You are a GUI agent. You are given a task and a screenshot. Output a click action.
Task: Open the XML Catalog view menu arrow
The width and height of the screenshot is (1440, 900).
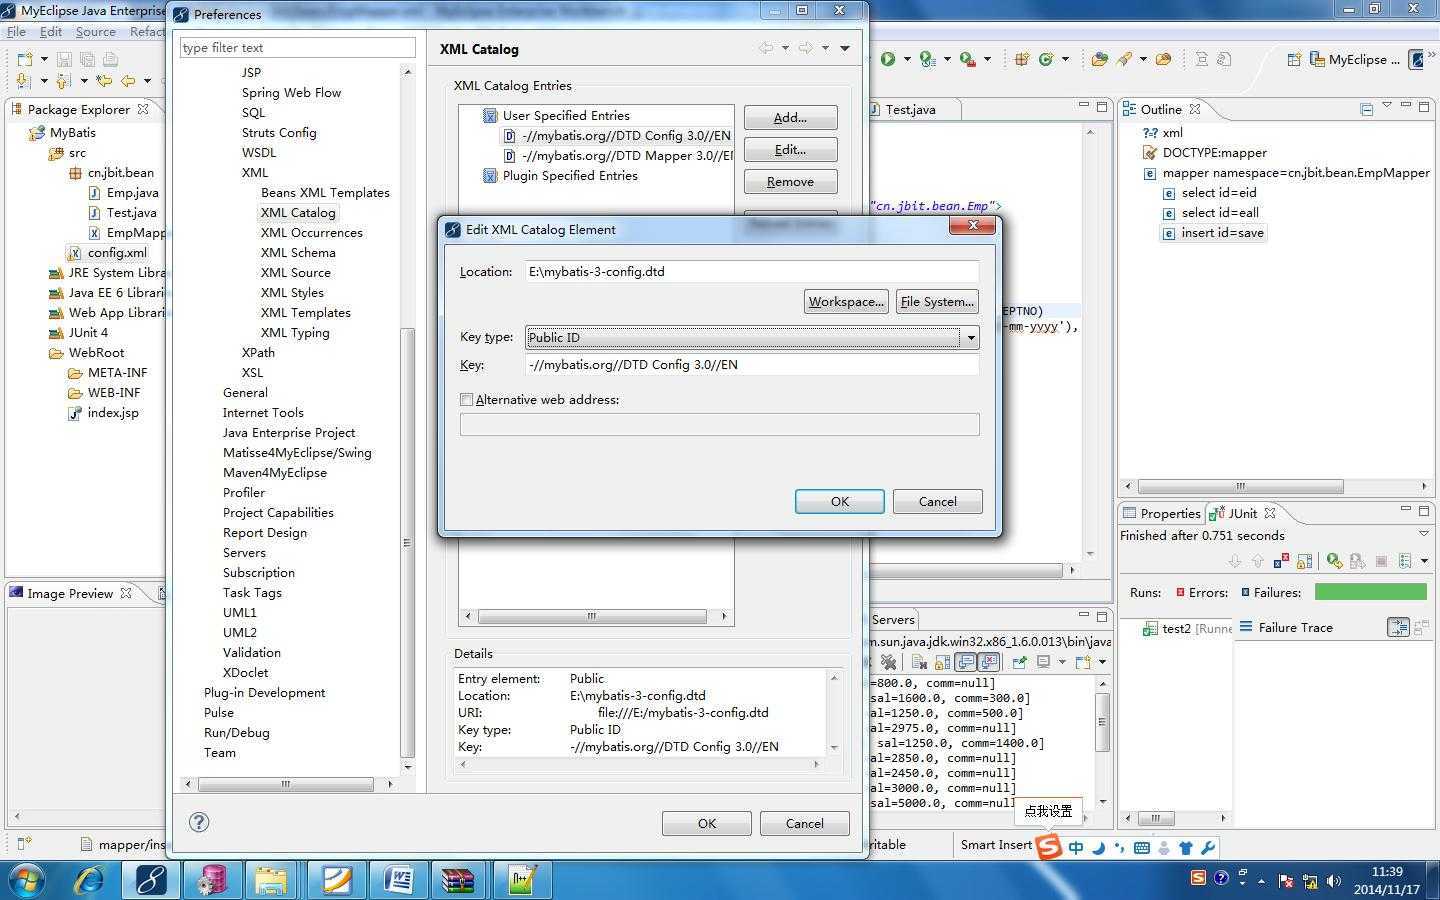845,48
